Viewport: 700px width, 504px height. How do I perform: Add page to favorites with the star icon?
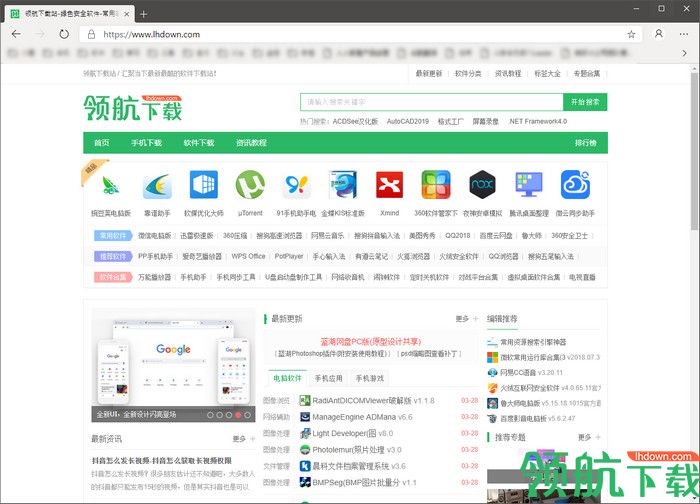(x=631, y=34)
